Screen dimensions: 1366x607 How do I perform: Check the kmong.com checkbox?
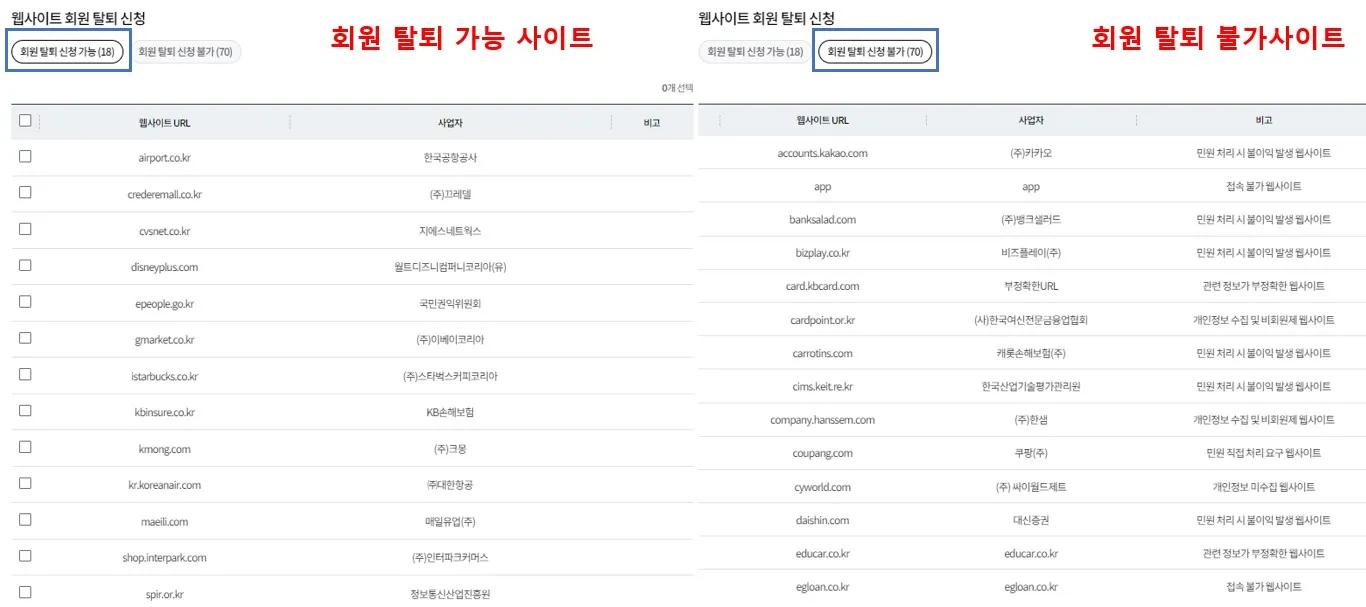(x=25, y=449)
